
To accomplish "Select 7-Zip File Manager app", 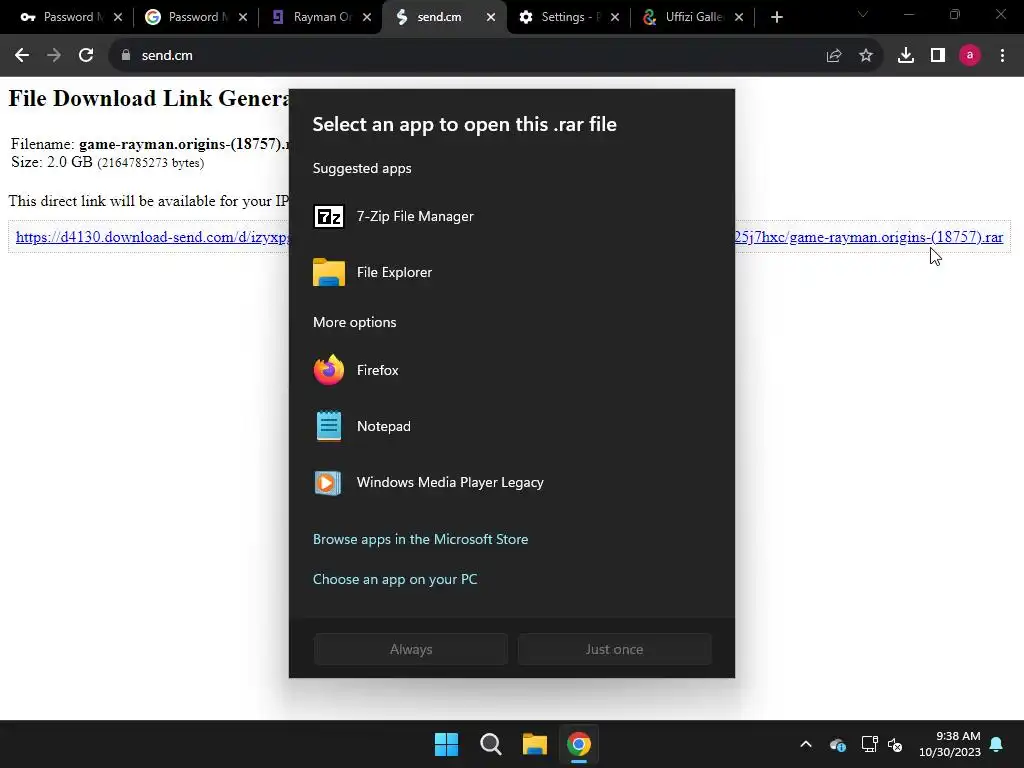I will pos(511,216).
